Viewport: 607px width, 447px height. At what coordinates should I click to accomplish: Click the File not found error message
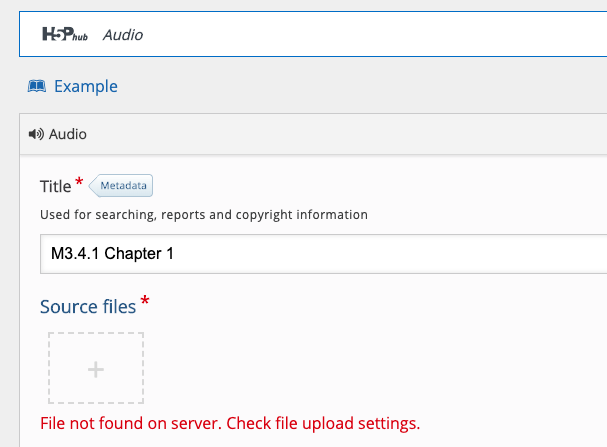point(230,423)
